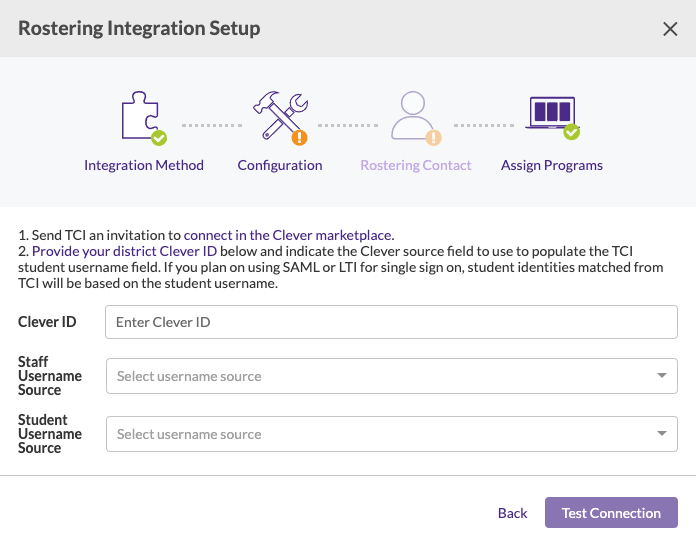
Task: Click the Rostering Contact person icon
Action: pos(415,118)
